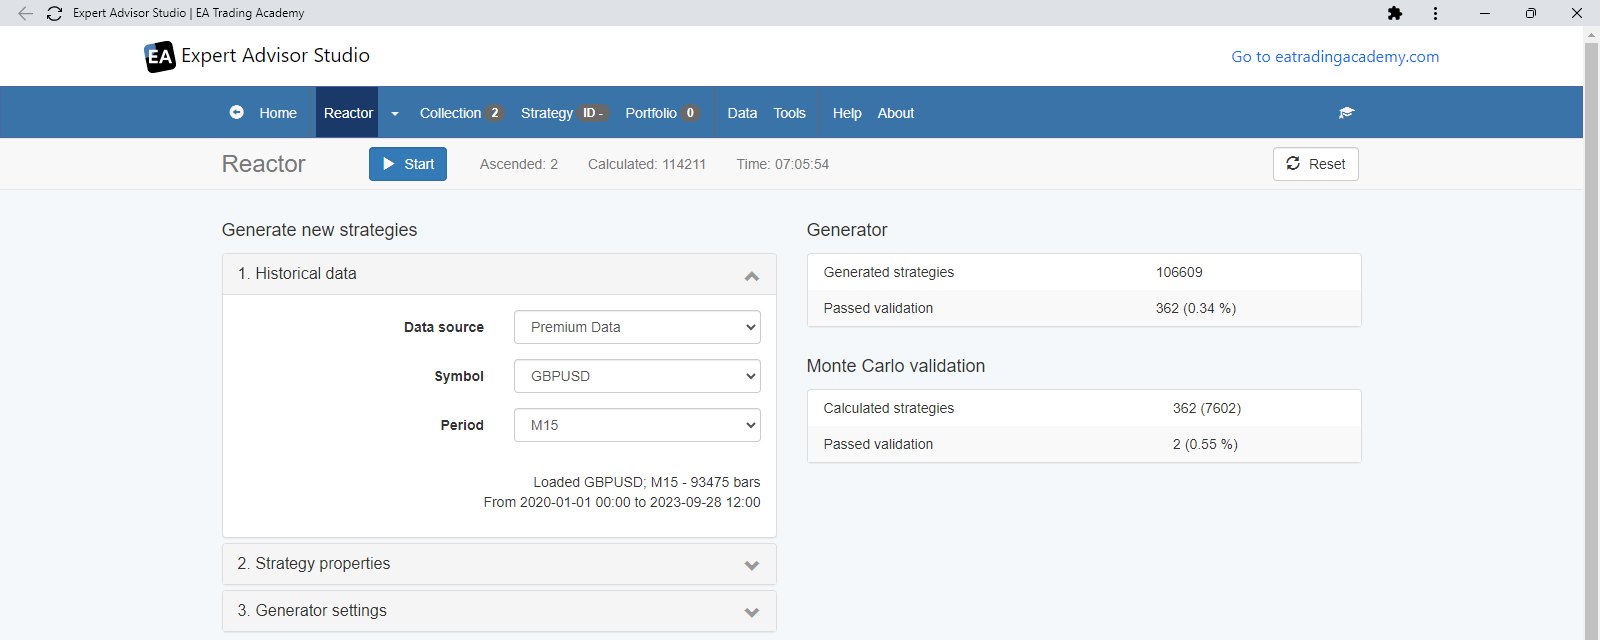The image size is (1600, 640).
Task: Open the Help menu
Action: click(x=847, y=113)
